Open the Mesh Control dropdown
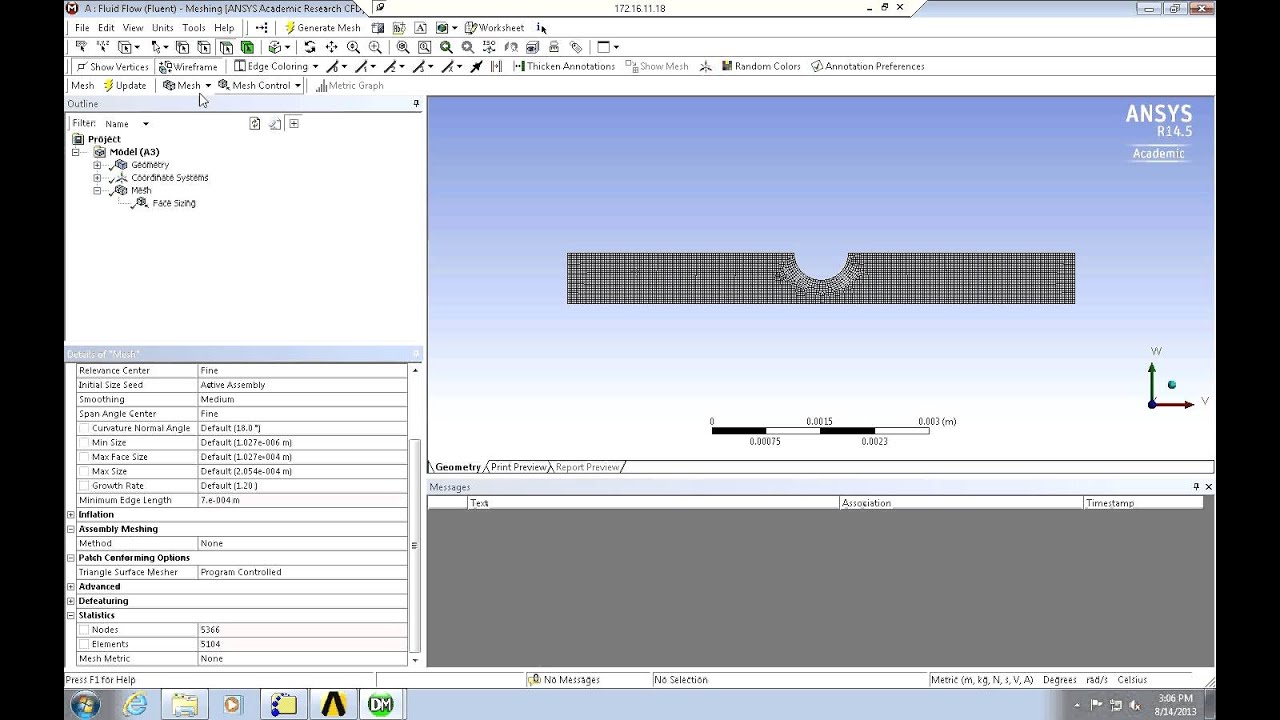Image resolution: width=1280 pixels, height=720 pixels. pos(259,85)
